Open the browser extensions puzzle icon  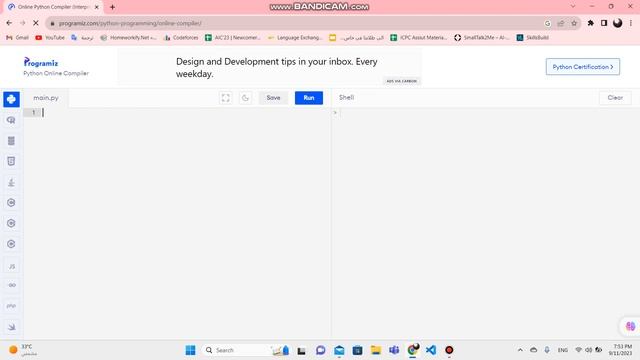click(590, 23)
